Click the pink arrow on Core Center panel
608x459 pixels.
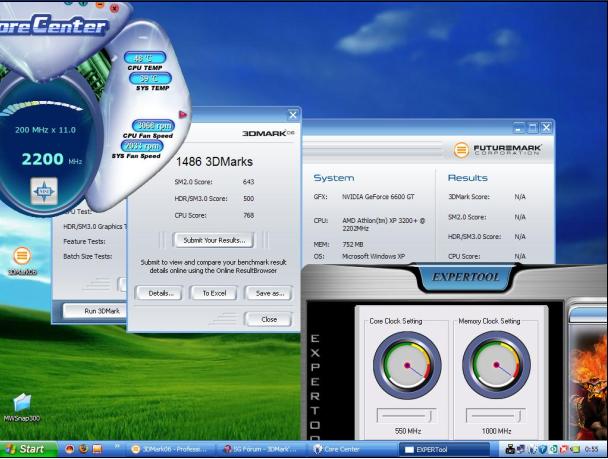[183, 115]
